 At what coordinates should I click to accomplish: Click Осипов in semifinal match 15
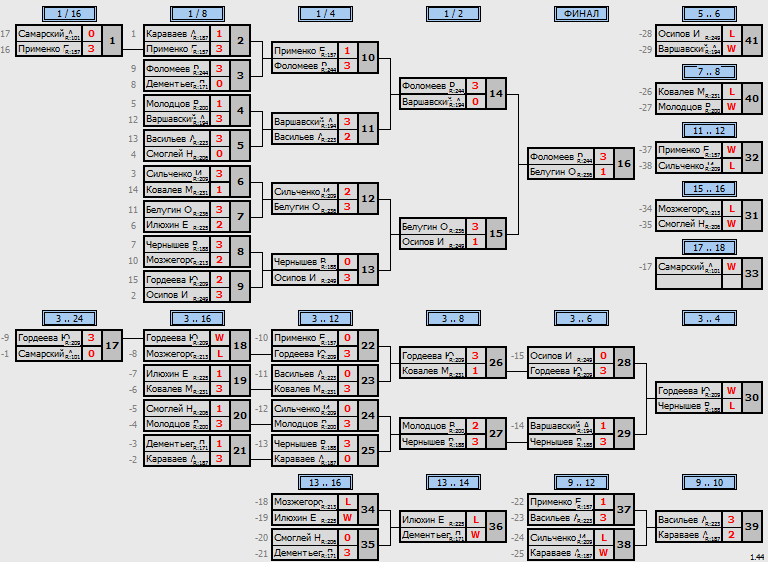432,242
